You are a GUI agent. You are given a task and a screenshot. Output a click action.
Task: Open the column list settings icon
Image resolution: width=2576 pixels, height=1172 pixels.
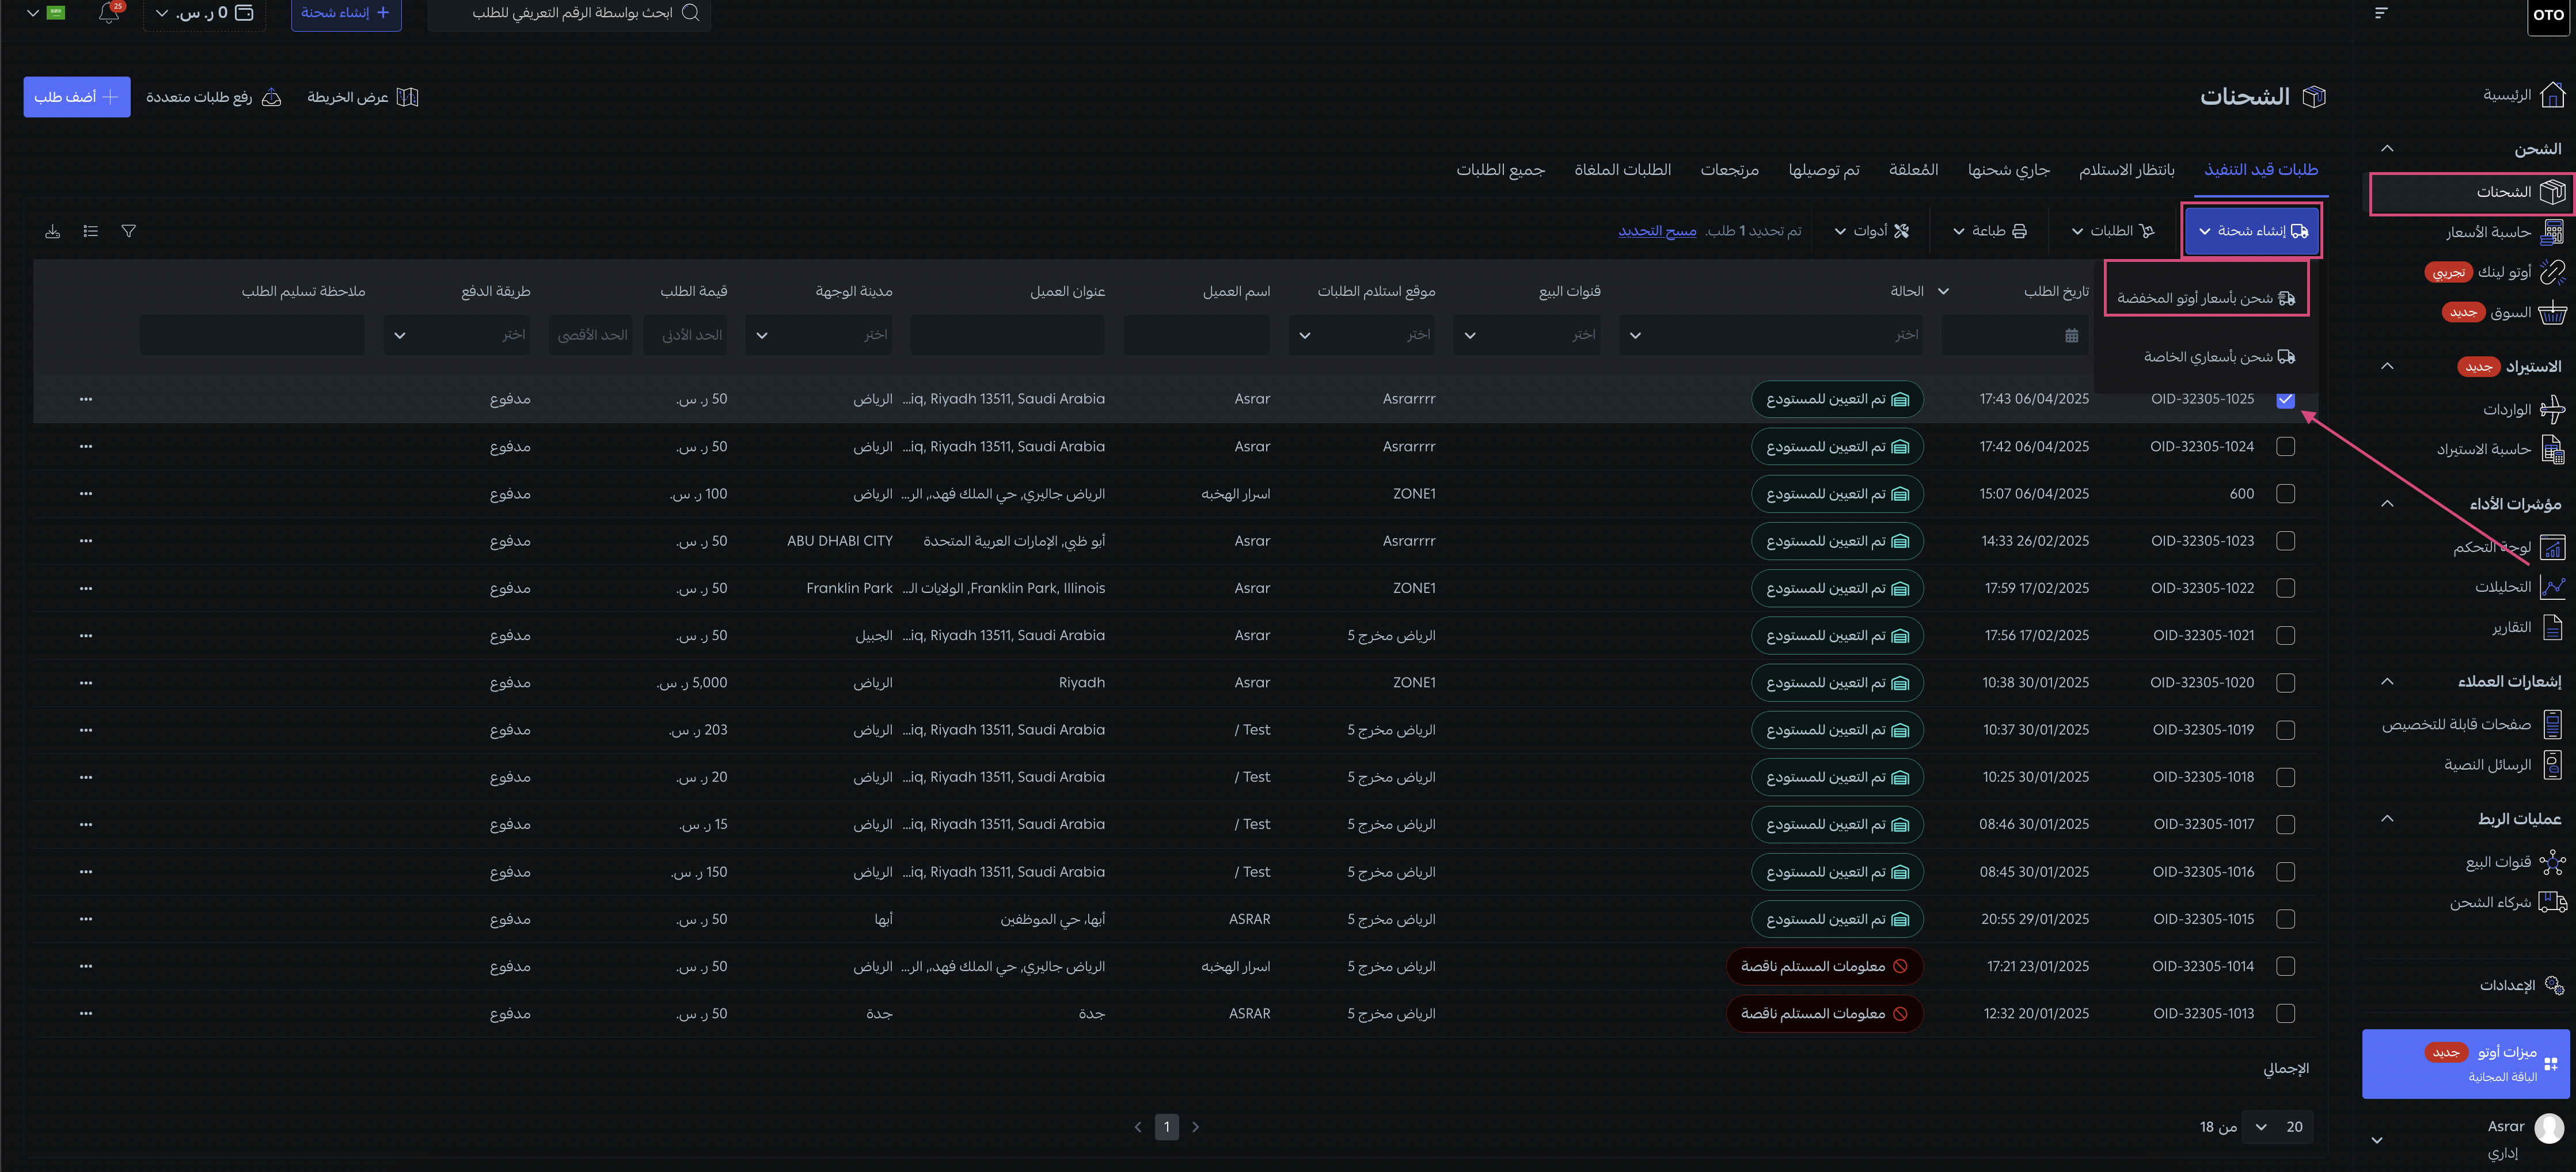coord(91,231)
